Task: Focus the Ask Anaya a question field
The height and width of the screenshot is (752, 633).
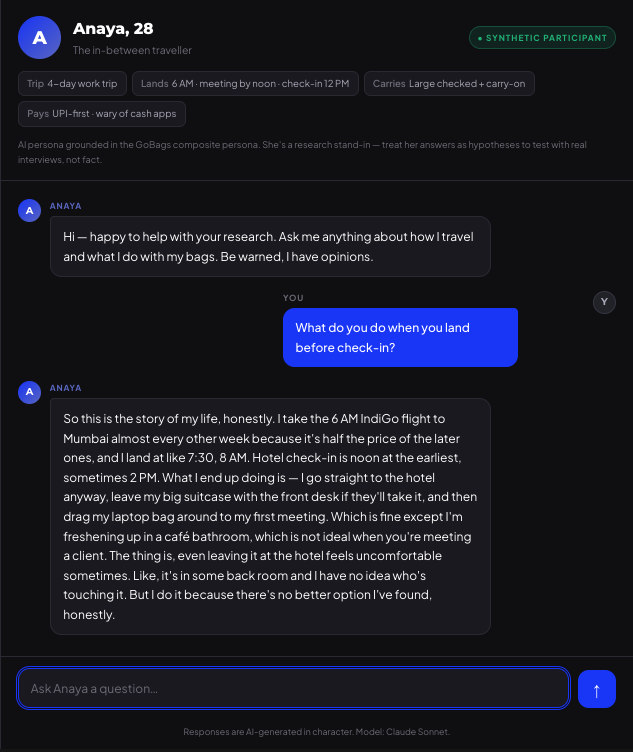Action: click(293, 688)
